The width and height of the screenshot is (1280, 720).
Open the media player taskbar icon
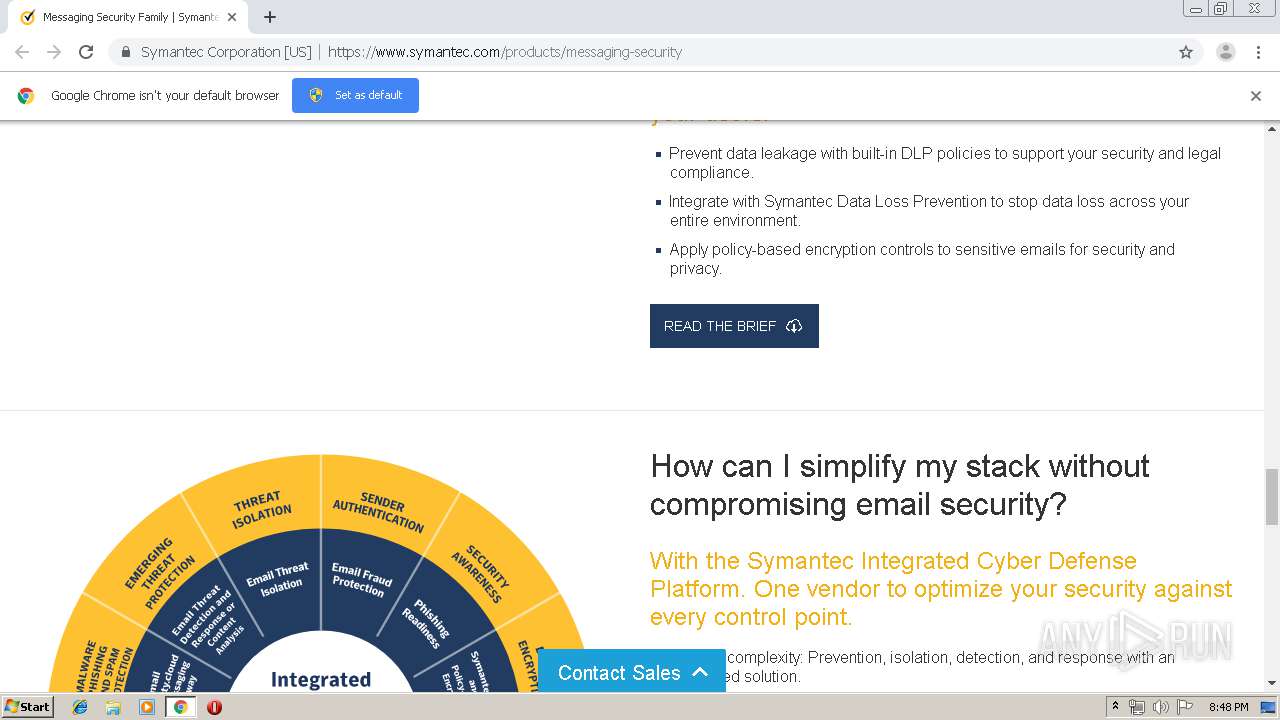[147, 707]
